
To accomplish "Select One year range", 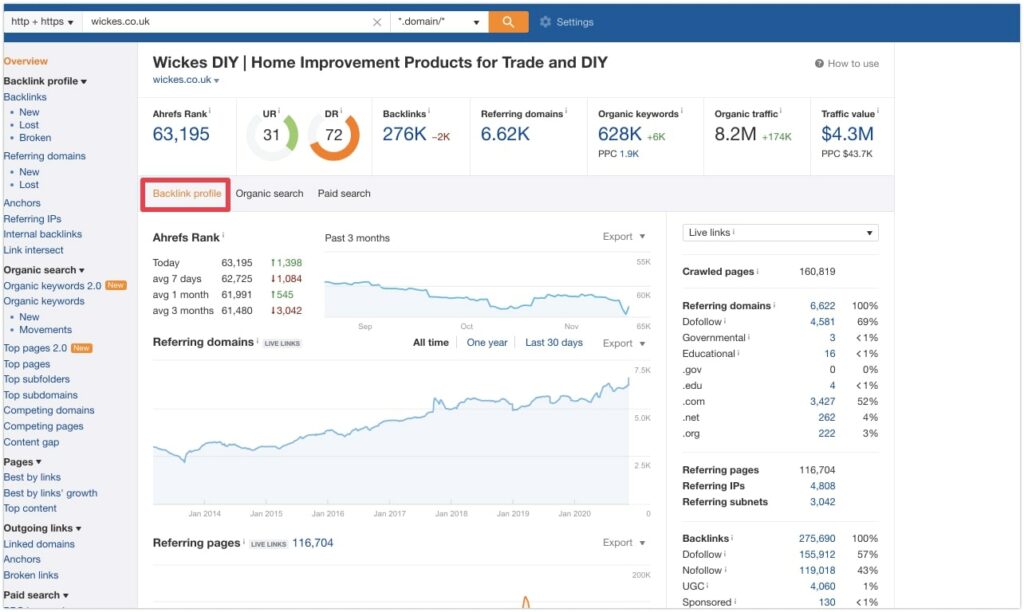I will (x=487, y=342).
